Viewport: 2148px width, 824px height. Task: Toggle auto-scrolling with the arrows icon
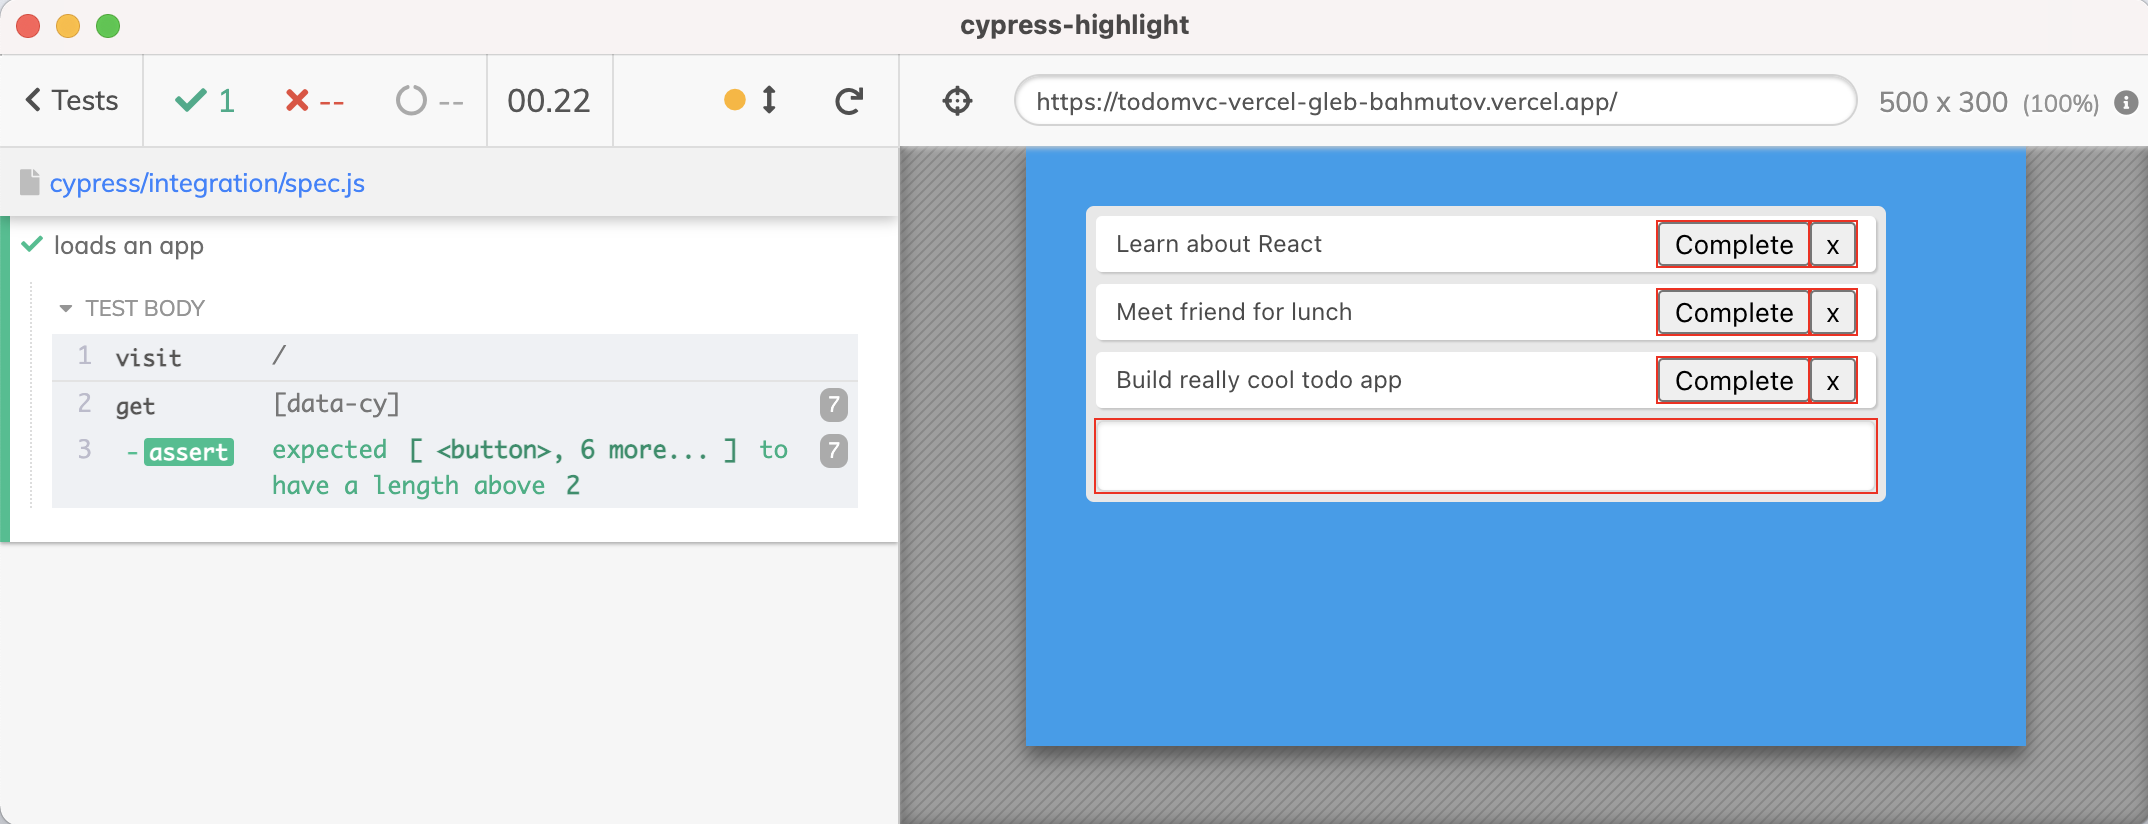(769, 100)
